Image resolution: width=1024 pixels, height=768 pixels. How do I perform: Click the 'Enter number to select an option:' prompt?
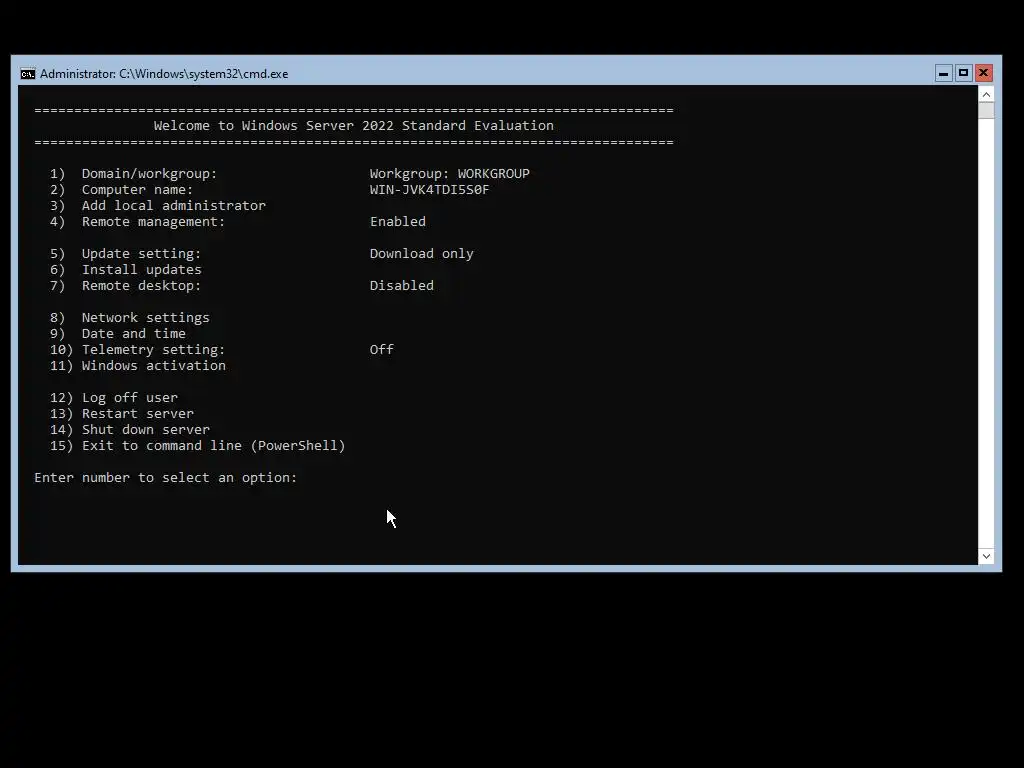tap(165, 477)
